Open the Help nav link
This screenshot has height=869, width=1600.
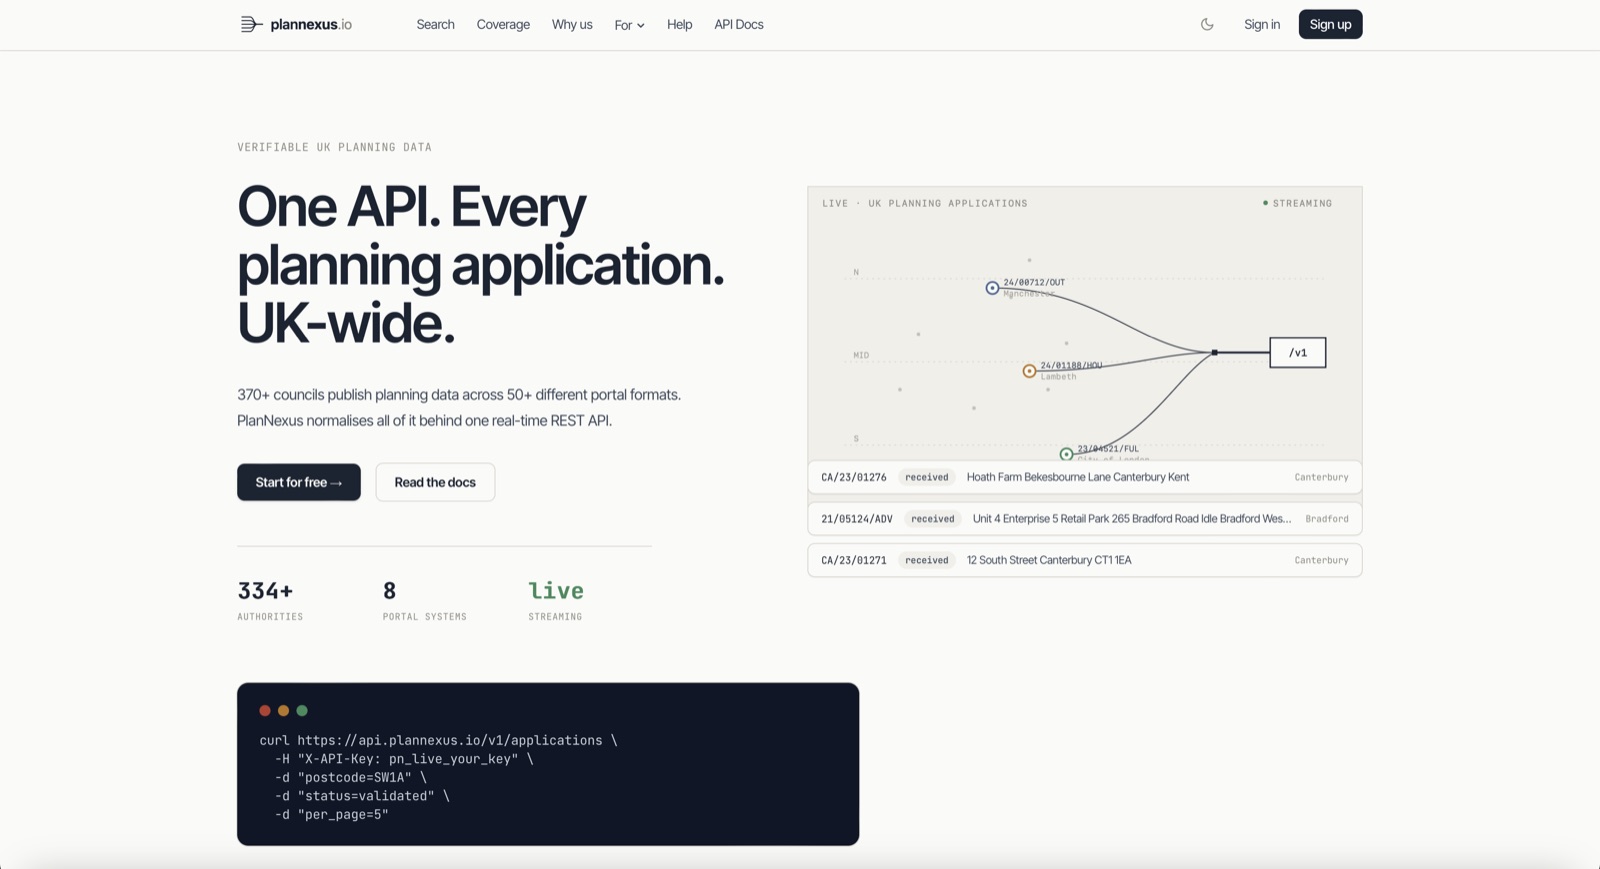click(x=679, y=24)
